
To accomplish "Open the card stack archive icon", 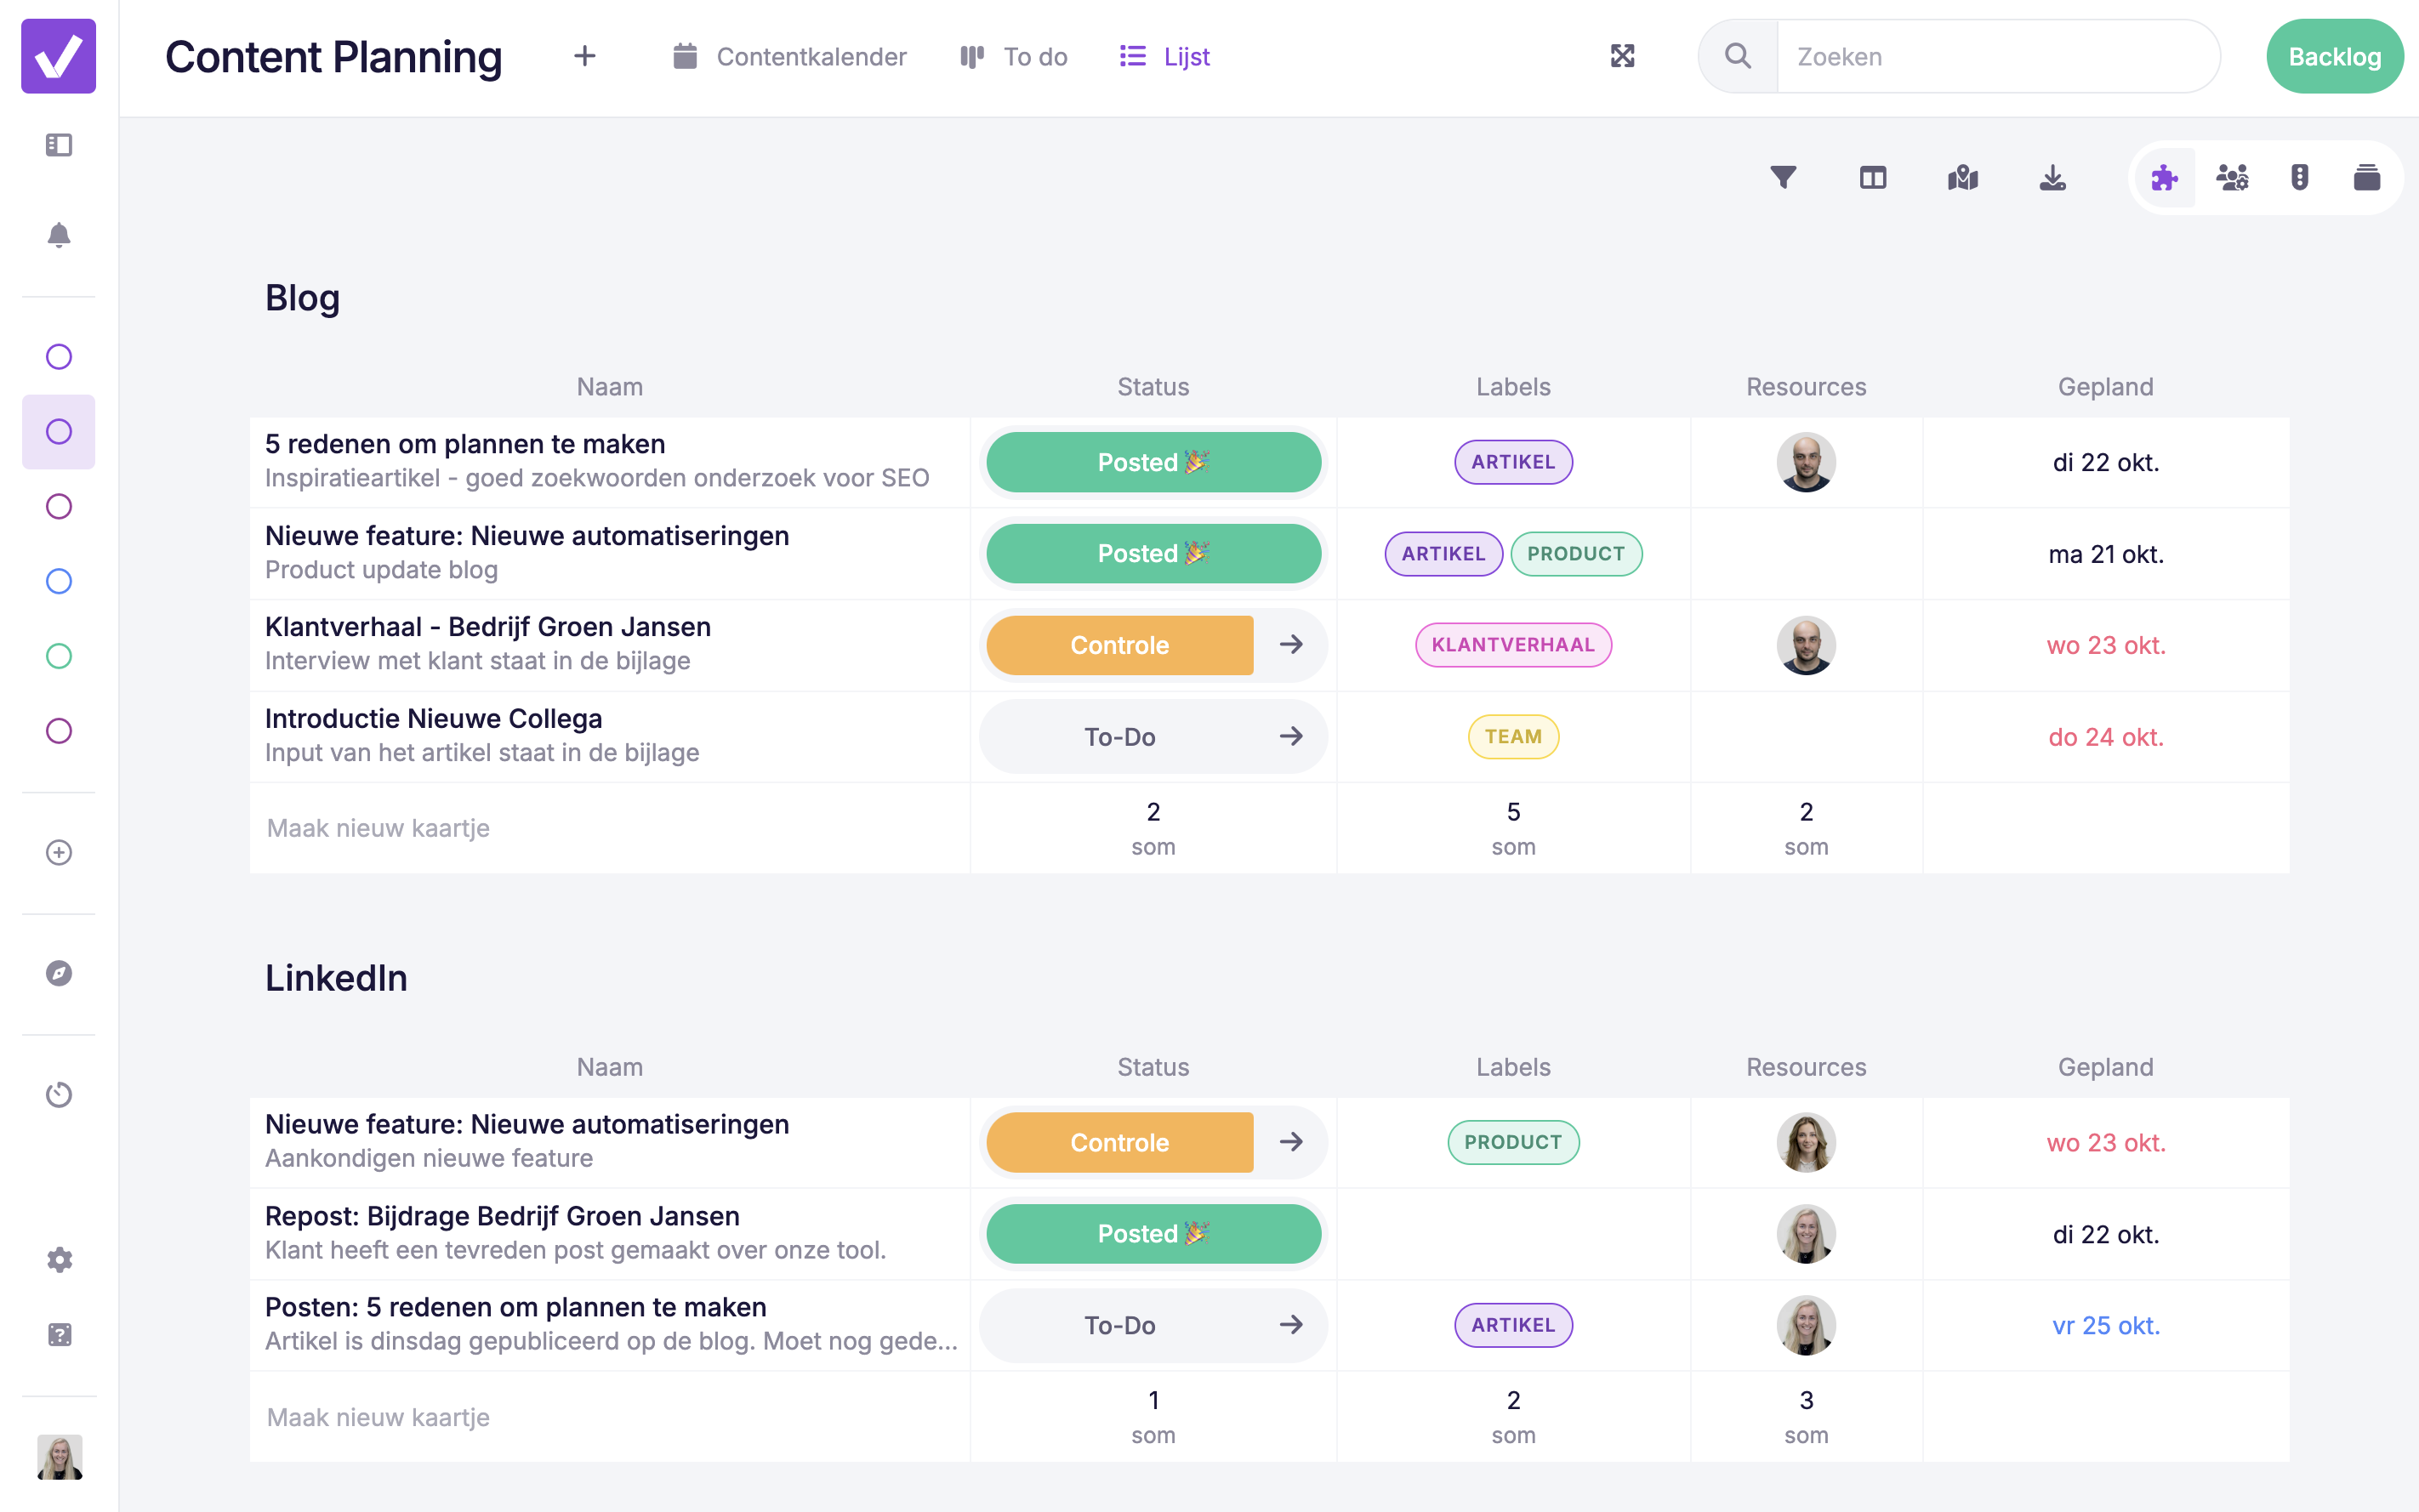I will pos(2367,178).
